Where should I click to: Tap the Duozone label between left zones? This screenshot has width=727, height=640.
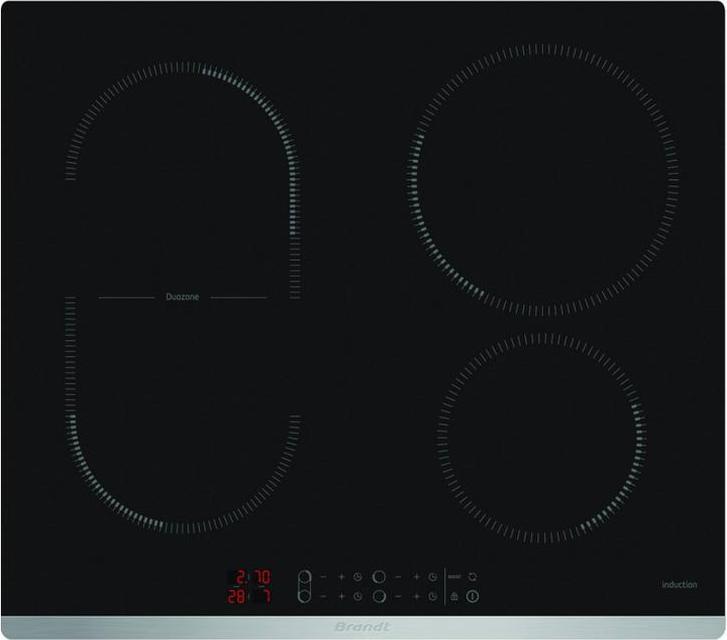pos(183,297)
